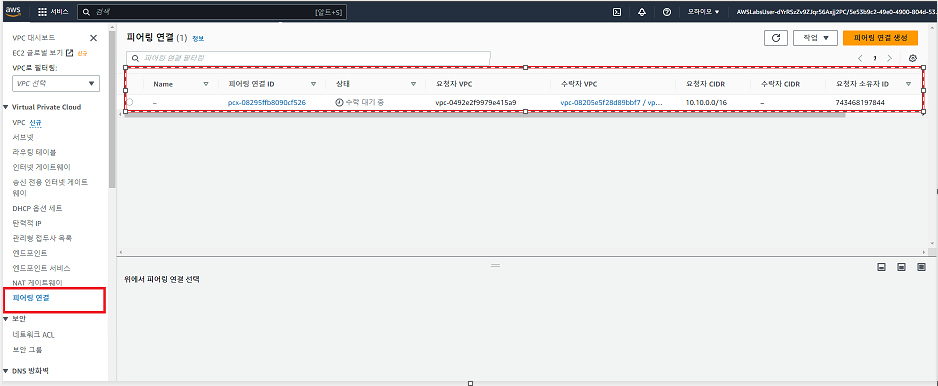Click the 수락 대기 중 status cell

pyautogui.click(x=360, y=102)
